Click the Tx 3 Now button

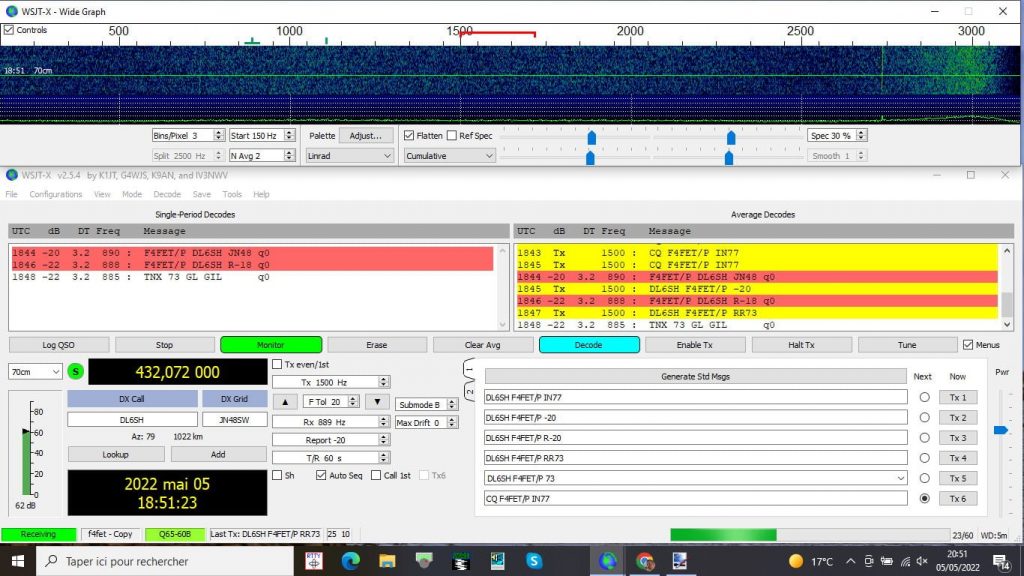tap(957, 438)
